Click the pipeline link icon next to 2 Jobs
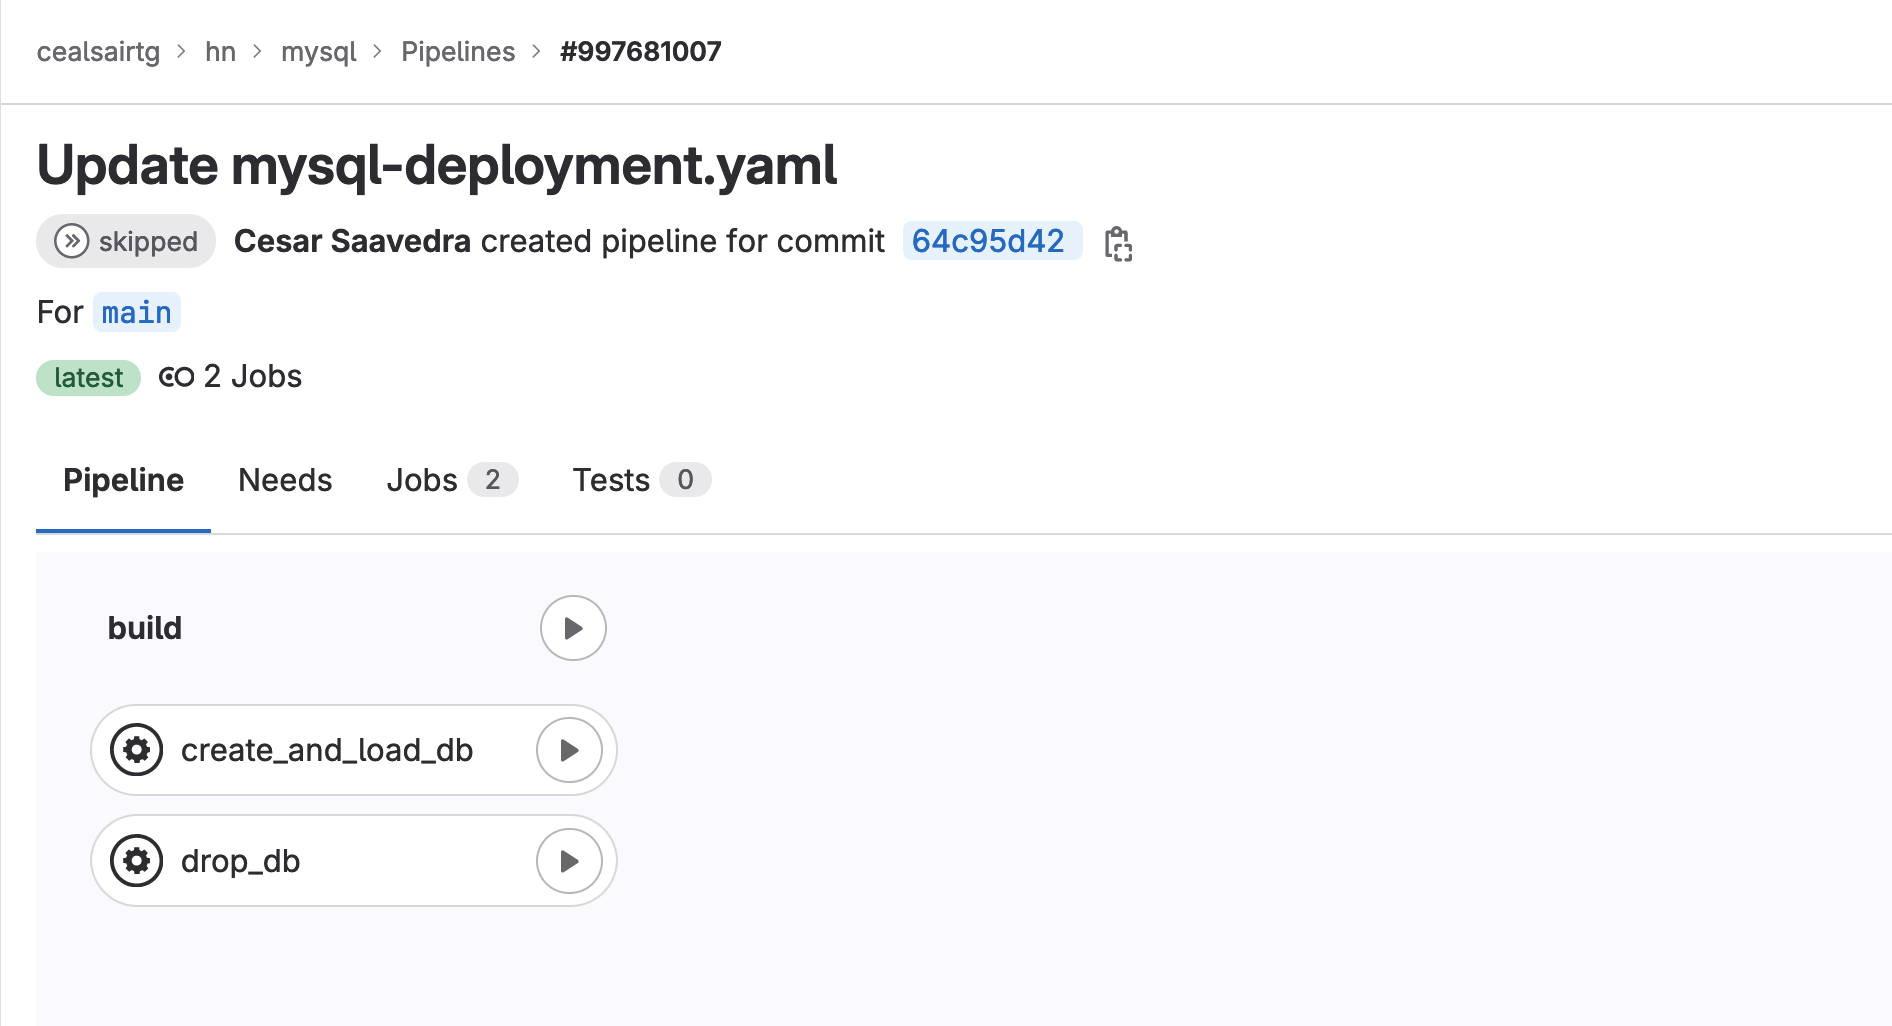 (175, 377)
